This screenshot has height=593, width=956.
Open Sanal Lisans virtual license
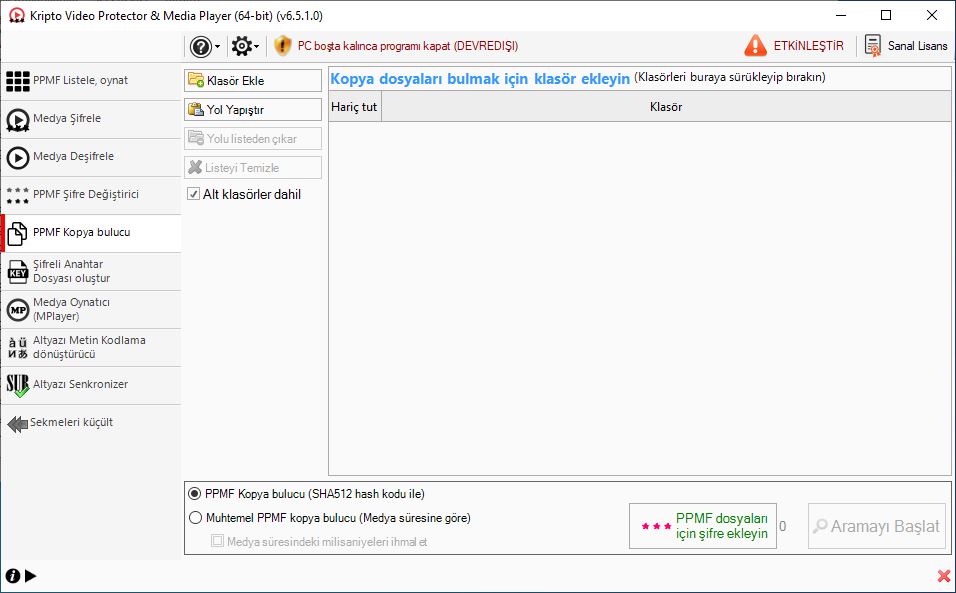tap(905, 46)
